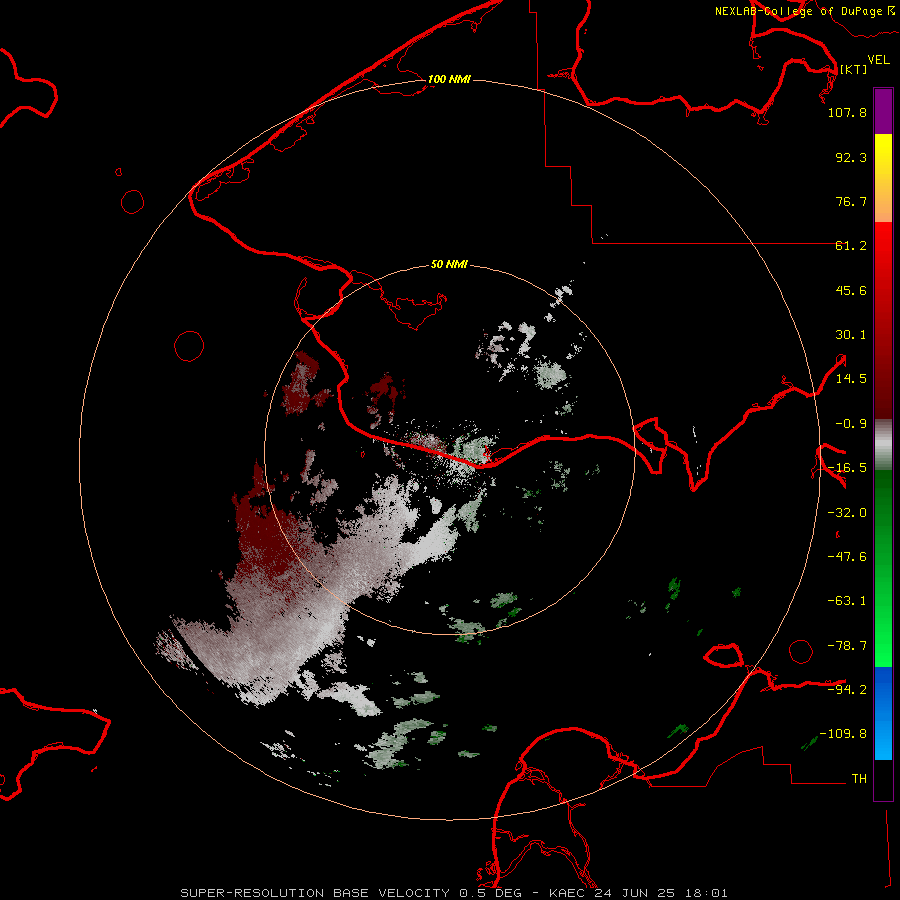Click the 14.5 velocity scale value
The width and height of the screenshot is (900, 900).
(x=851, y=379)
